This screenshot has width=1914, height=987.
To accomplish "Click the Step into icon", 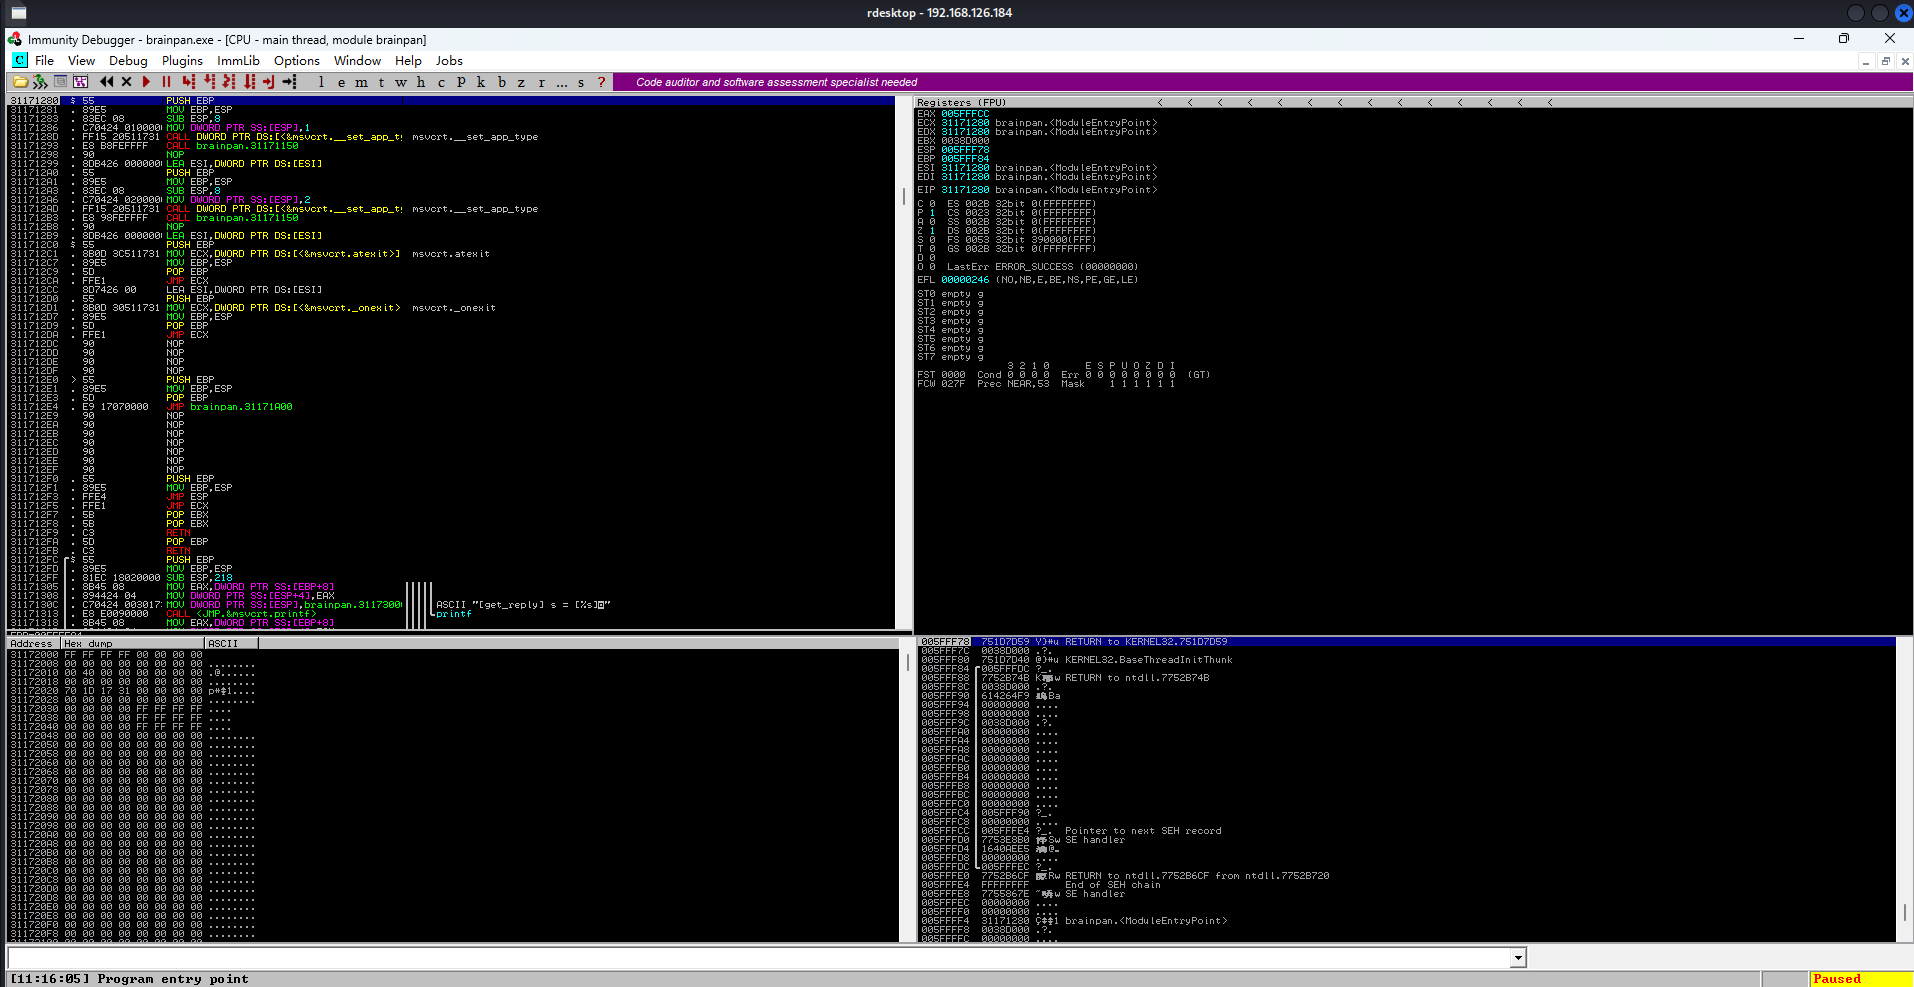I will [x=188, y=82].
